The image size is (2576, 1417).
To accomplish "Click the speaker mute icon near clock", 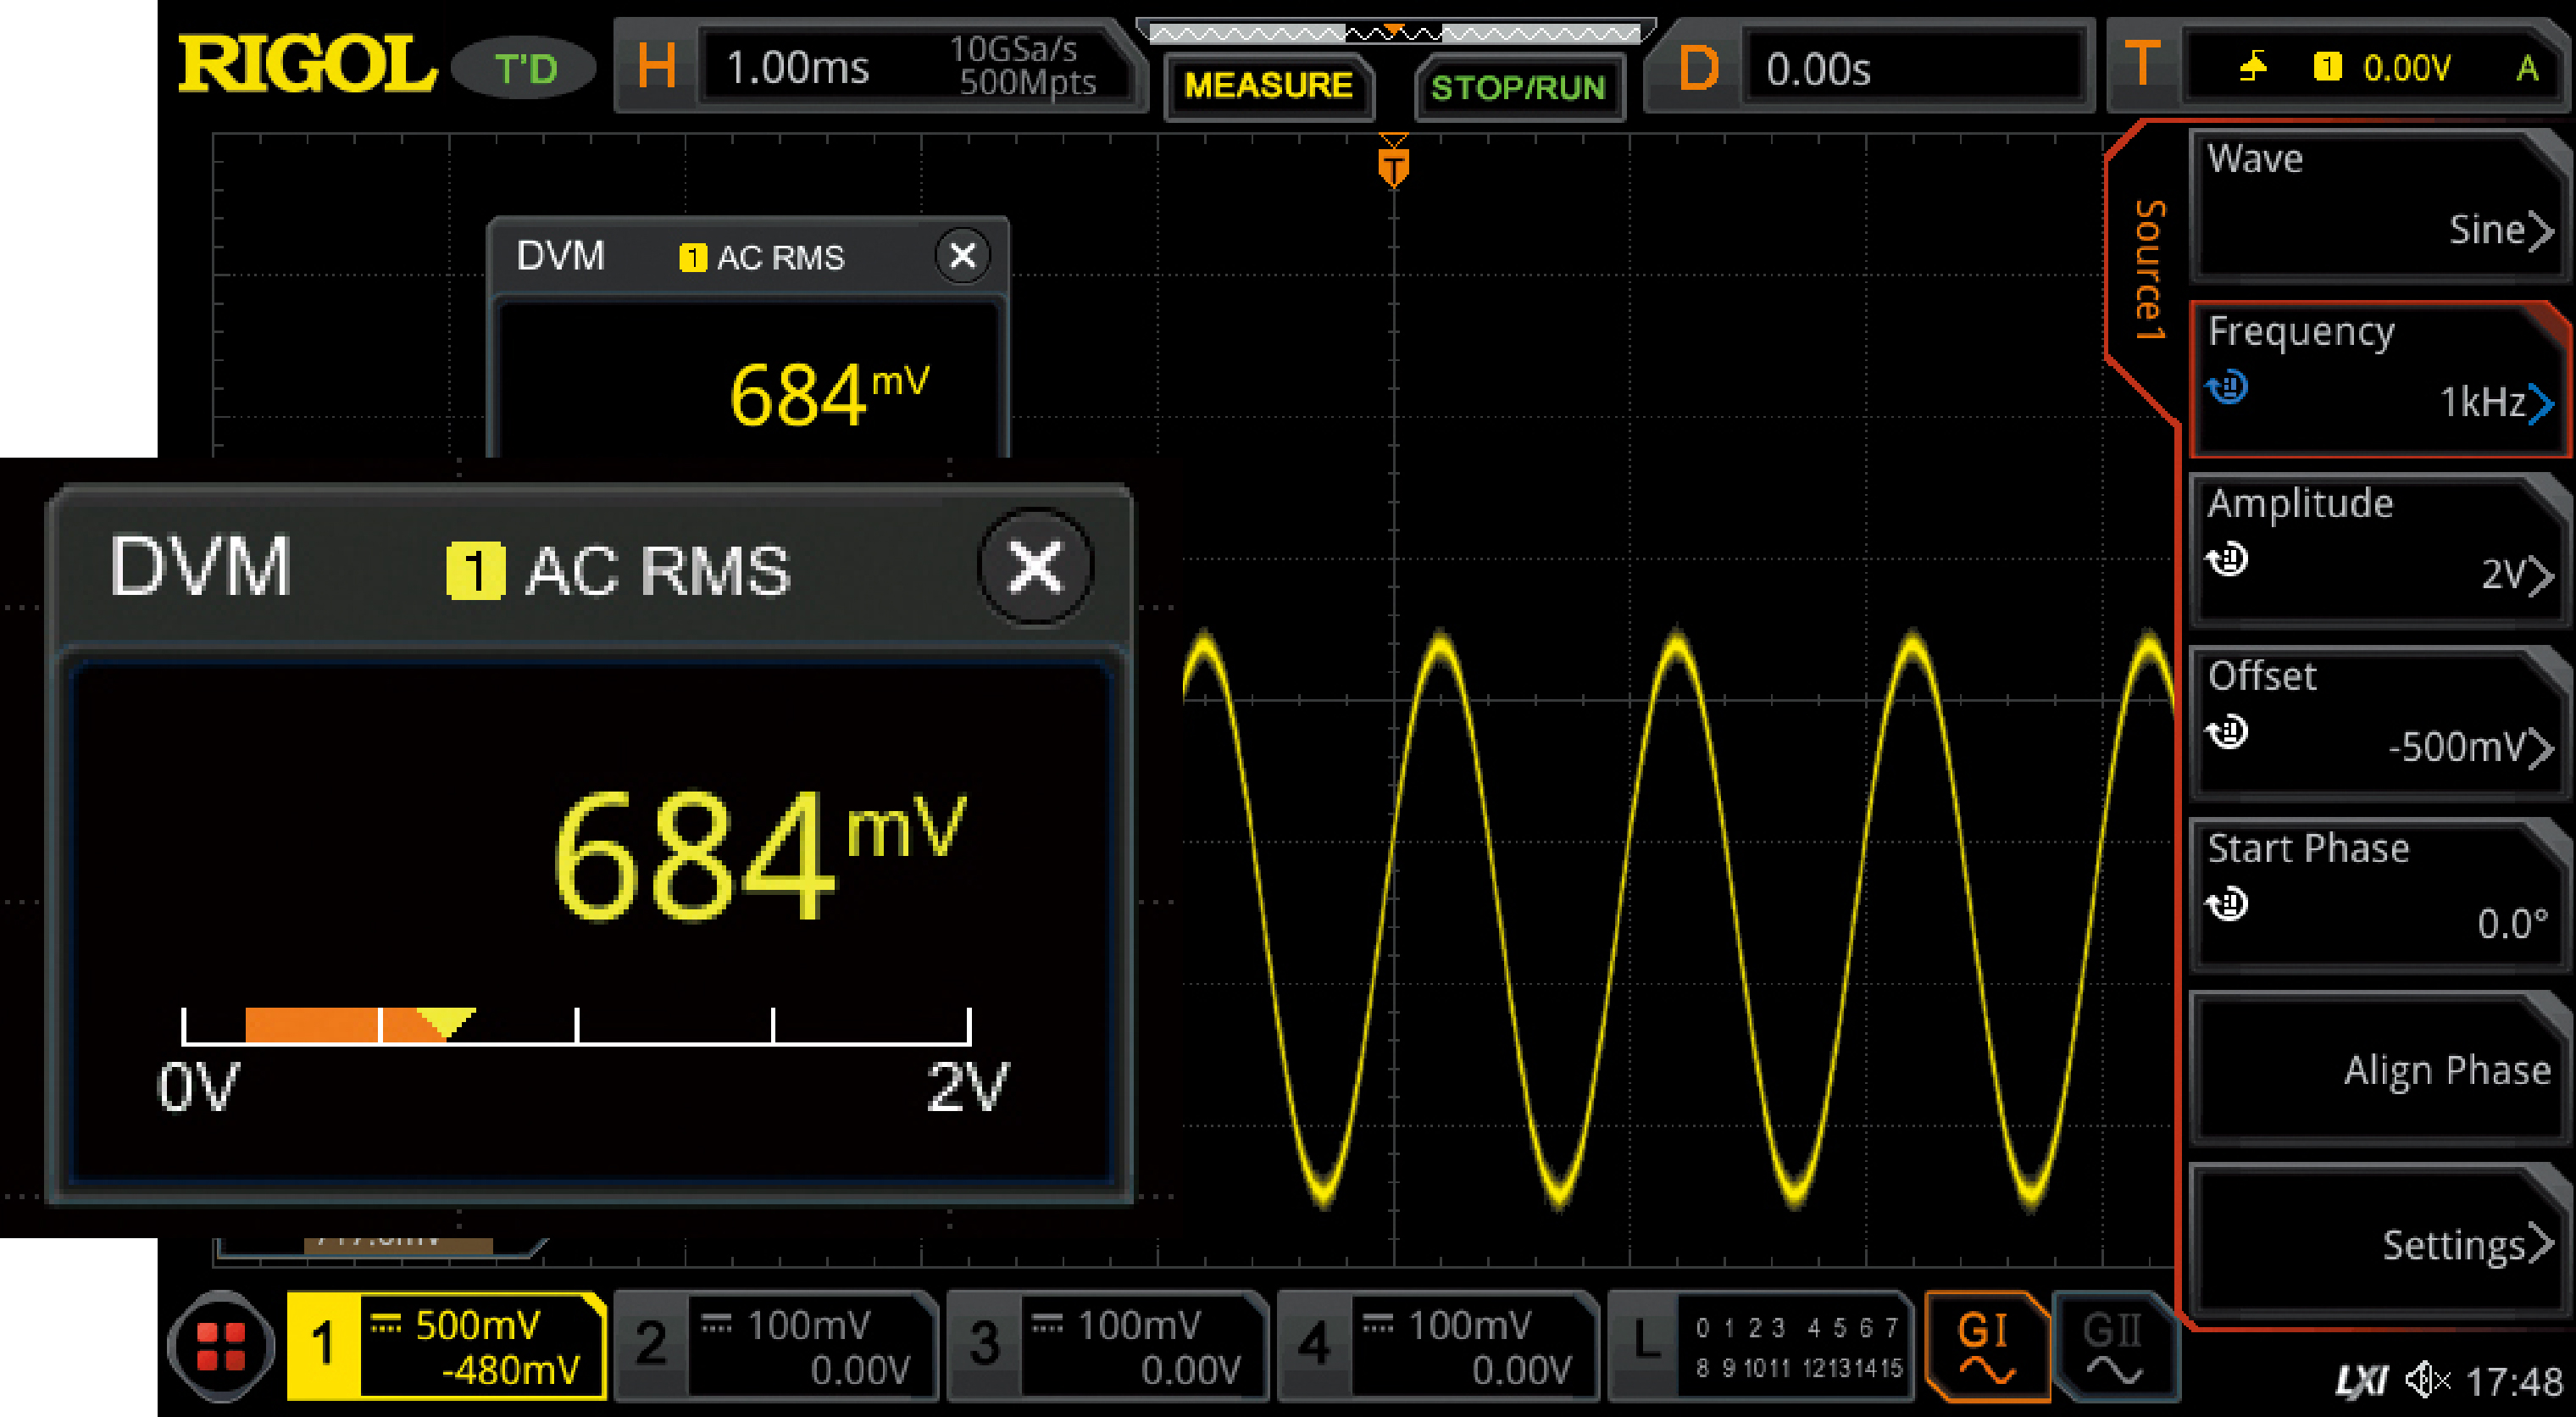I will (2426, 1381).
